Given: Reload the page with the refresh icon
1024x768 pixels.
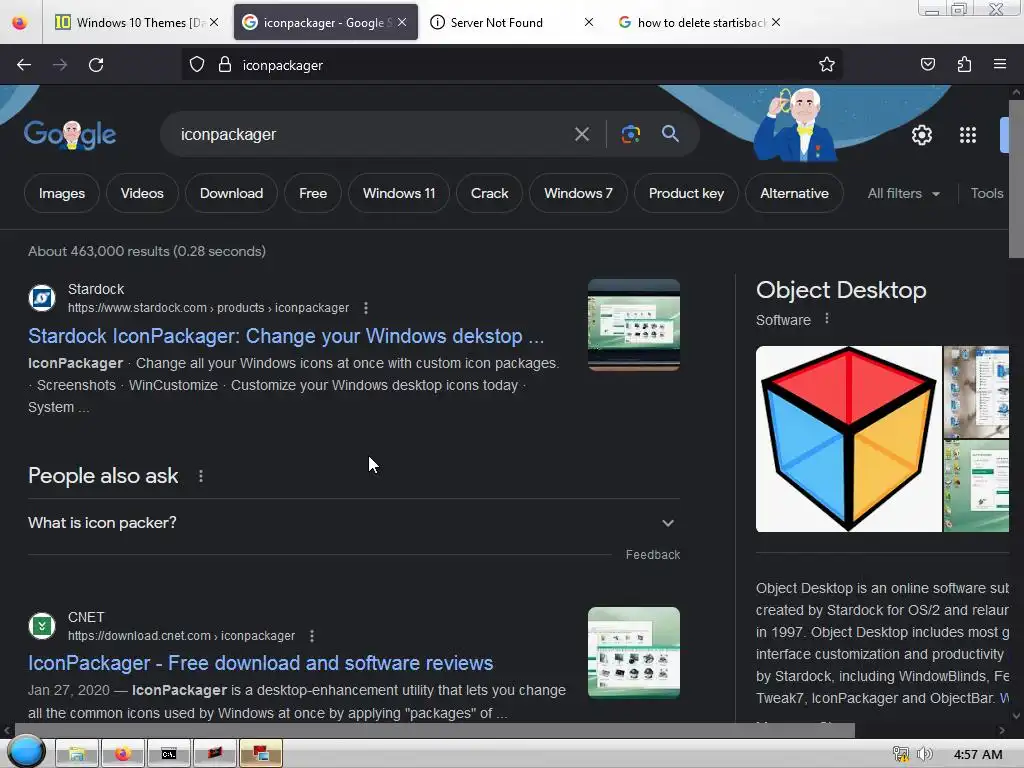Looking at the screenshot, I should pos(96,65).
